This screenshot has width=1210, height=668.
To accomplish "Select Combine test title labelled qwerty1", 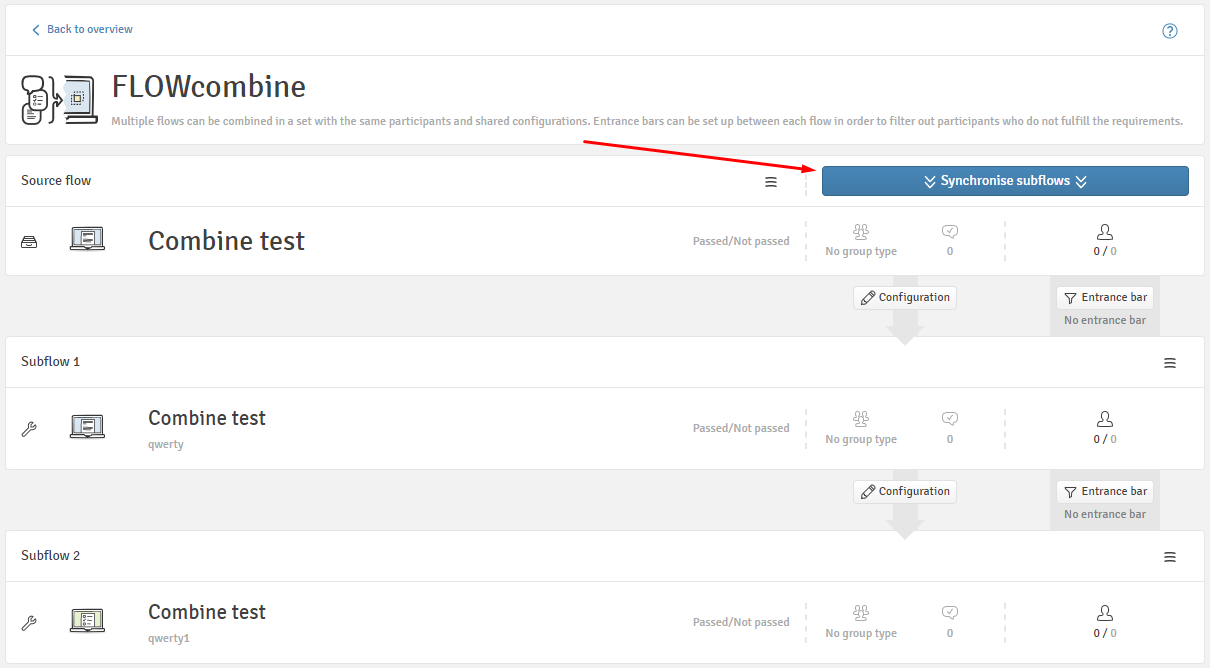I will pos(207,612).
